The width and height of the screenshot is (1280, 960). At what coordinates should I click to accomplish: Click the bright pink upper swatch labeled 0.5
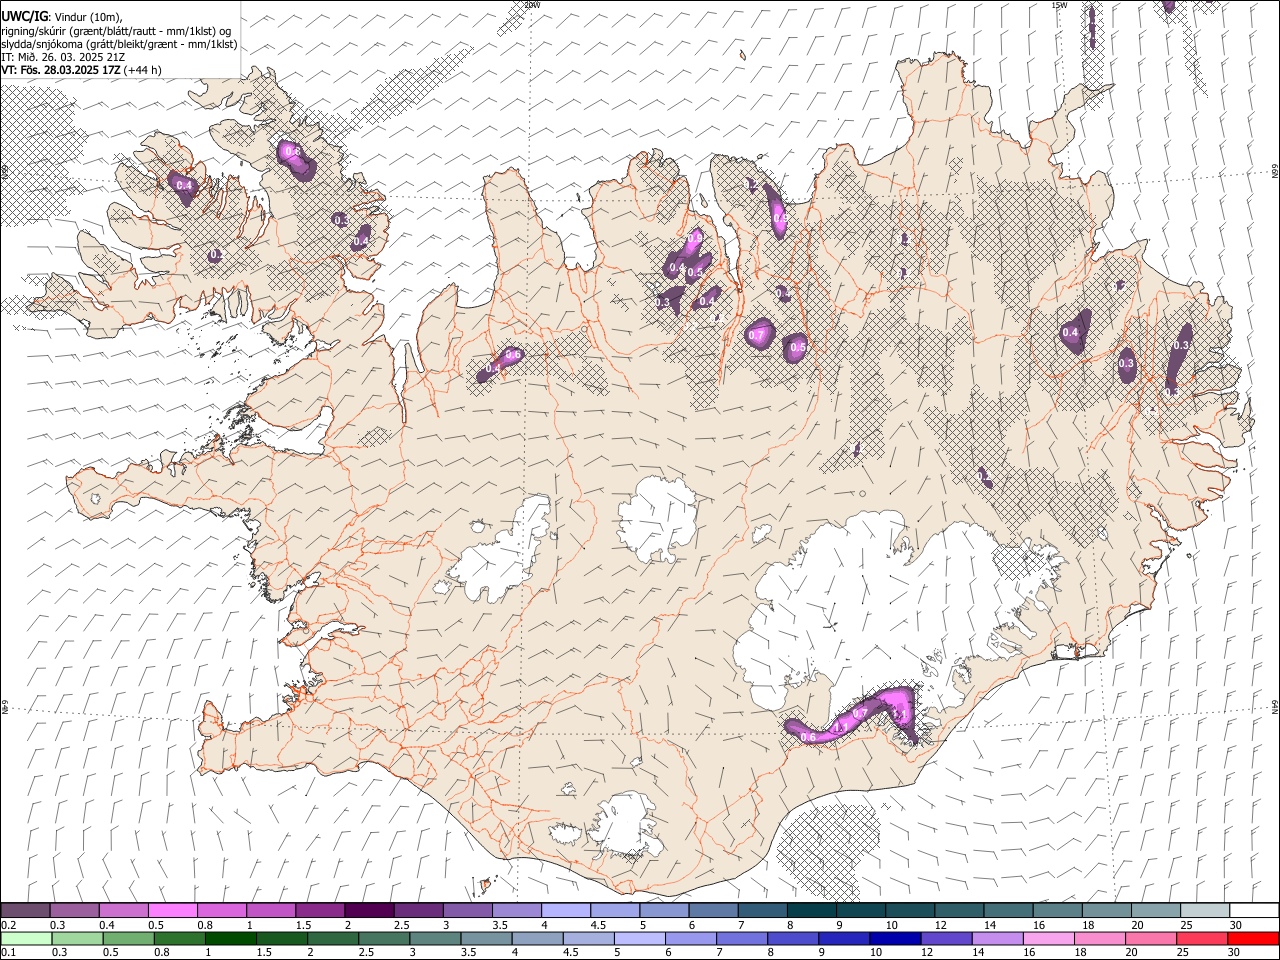[173, 911]
